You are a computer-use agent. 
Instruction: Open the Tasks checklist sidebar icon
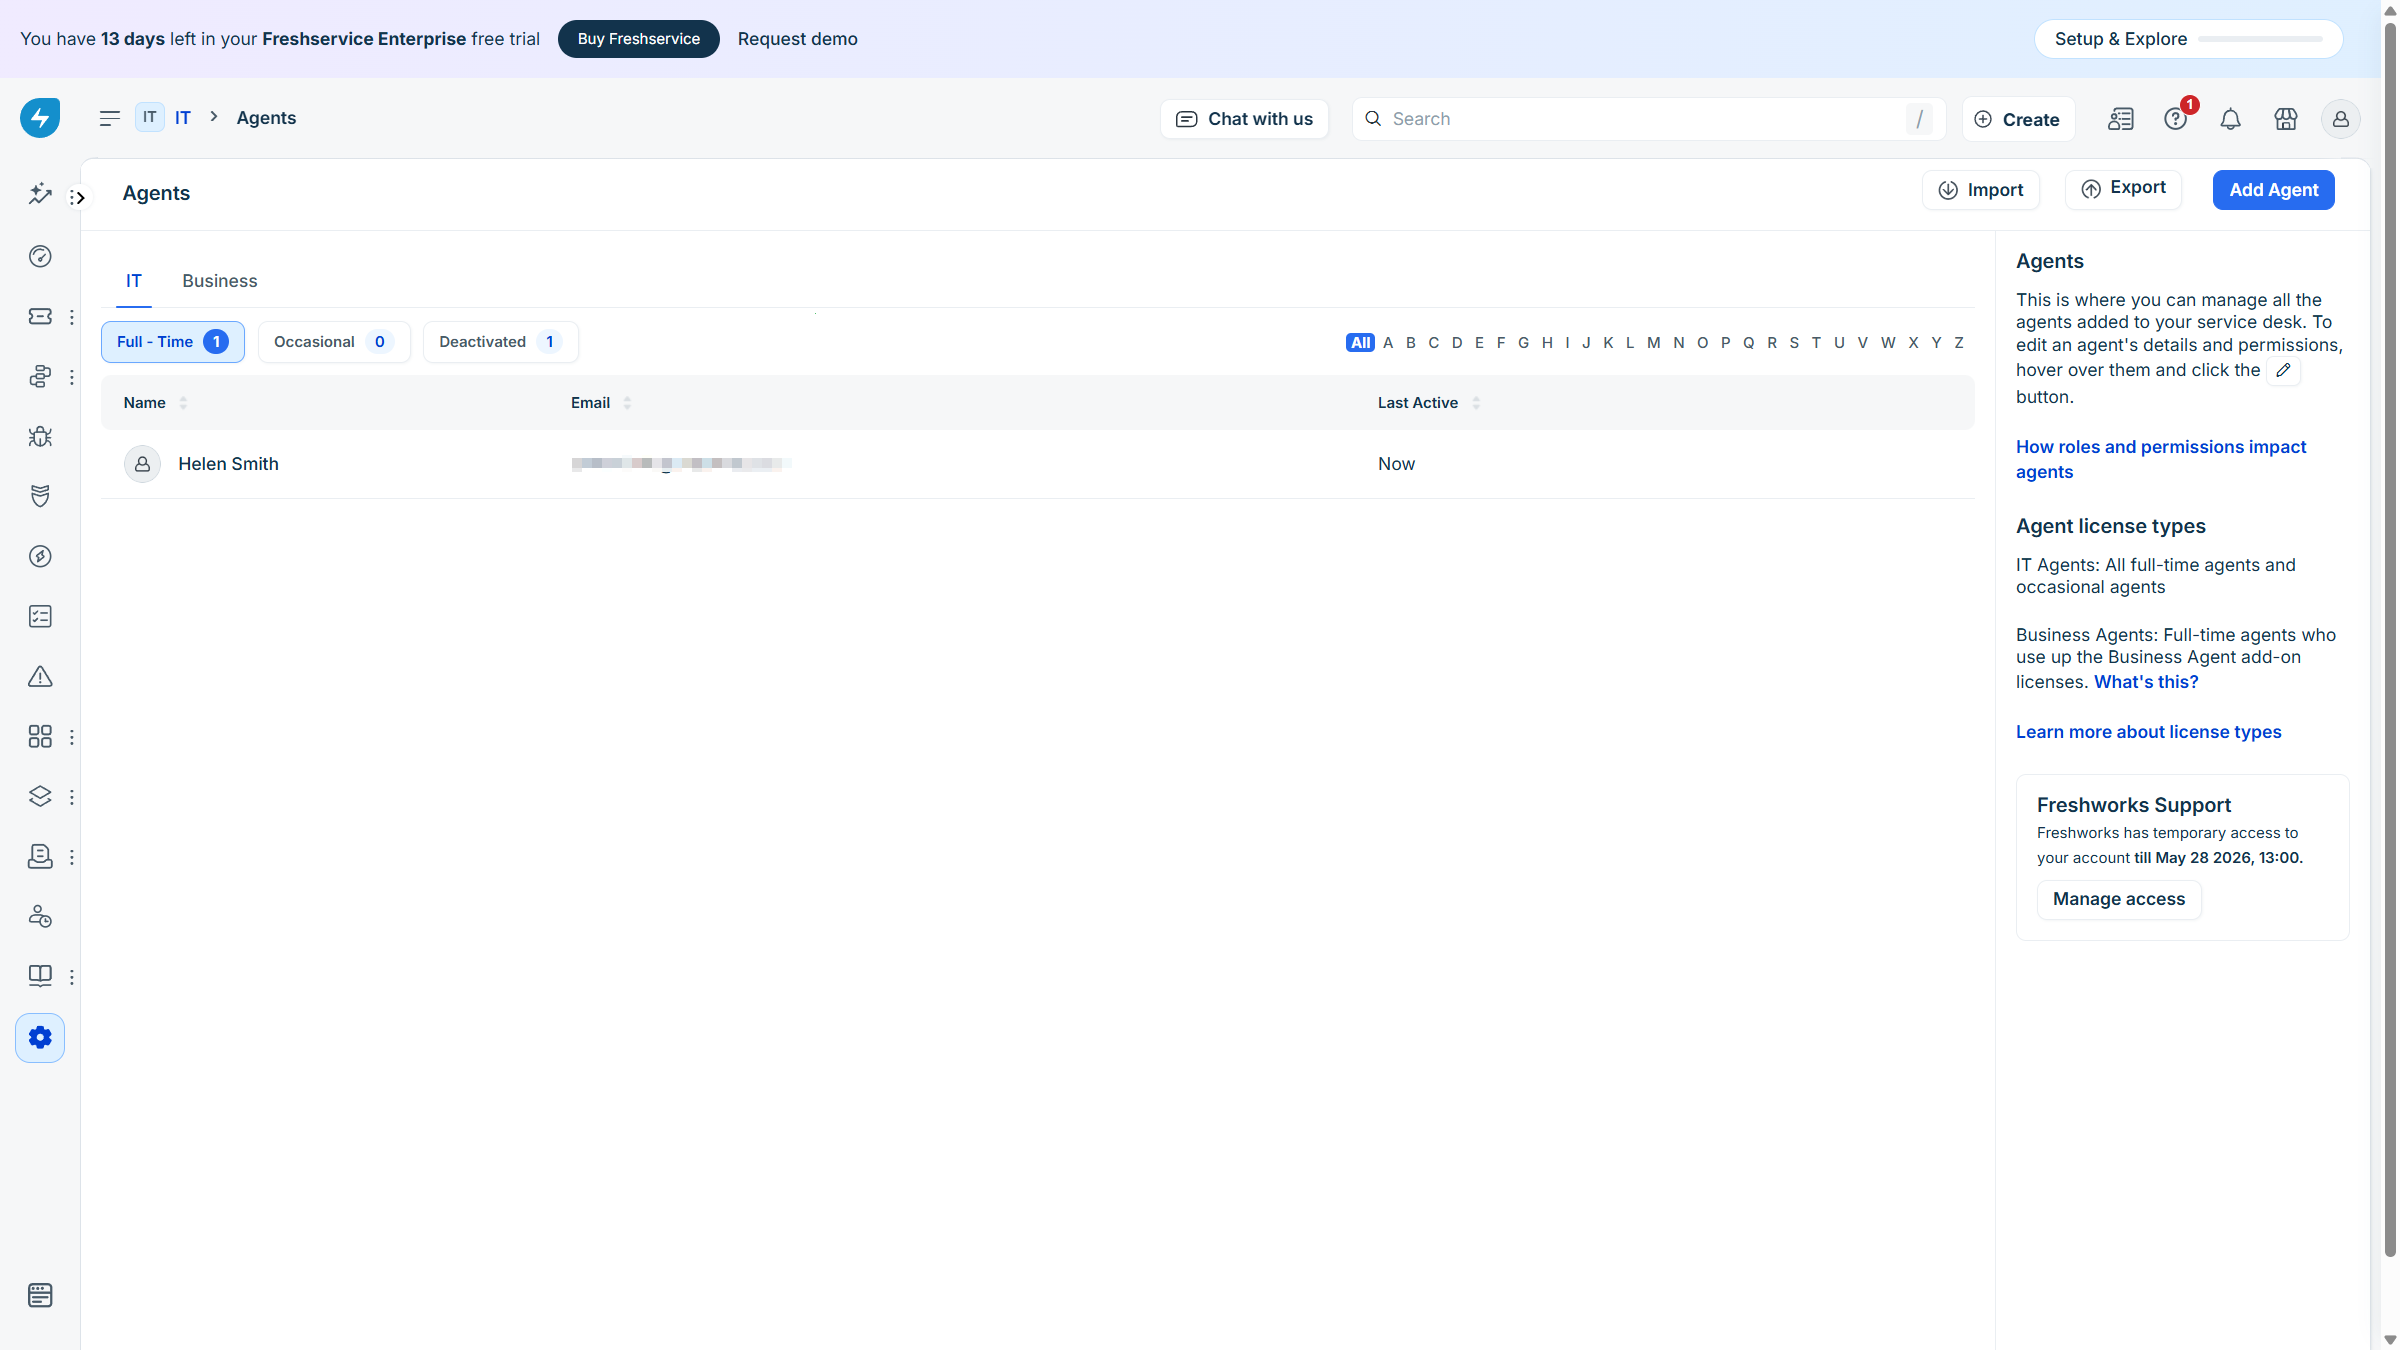pos(40,617)
